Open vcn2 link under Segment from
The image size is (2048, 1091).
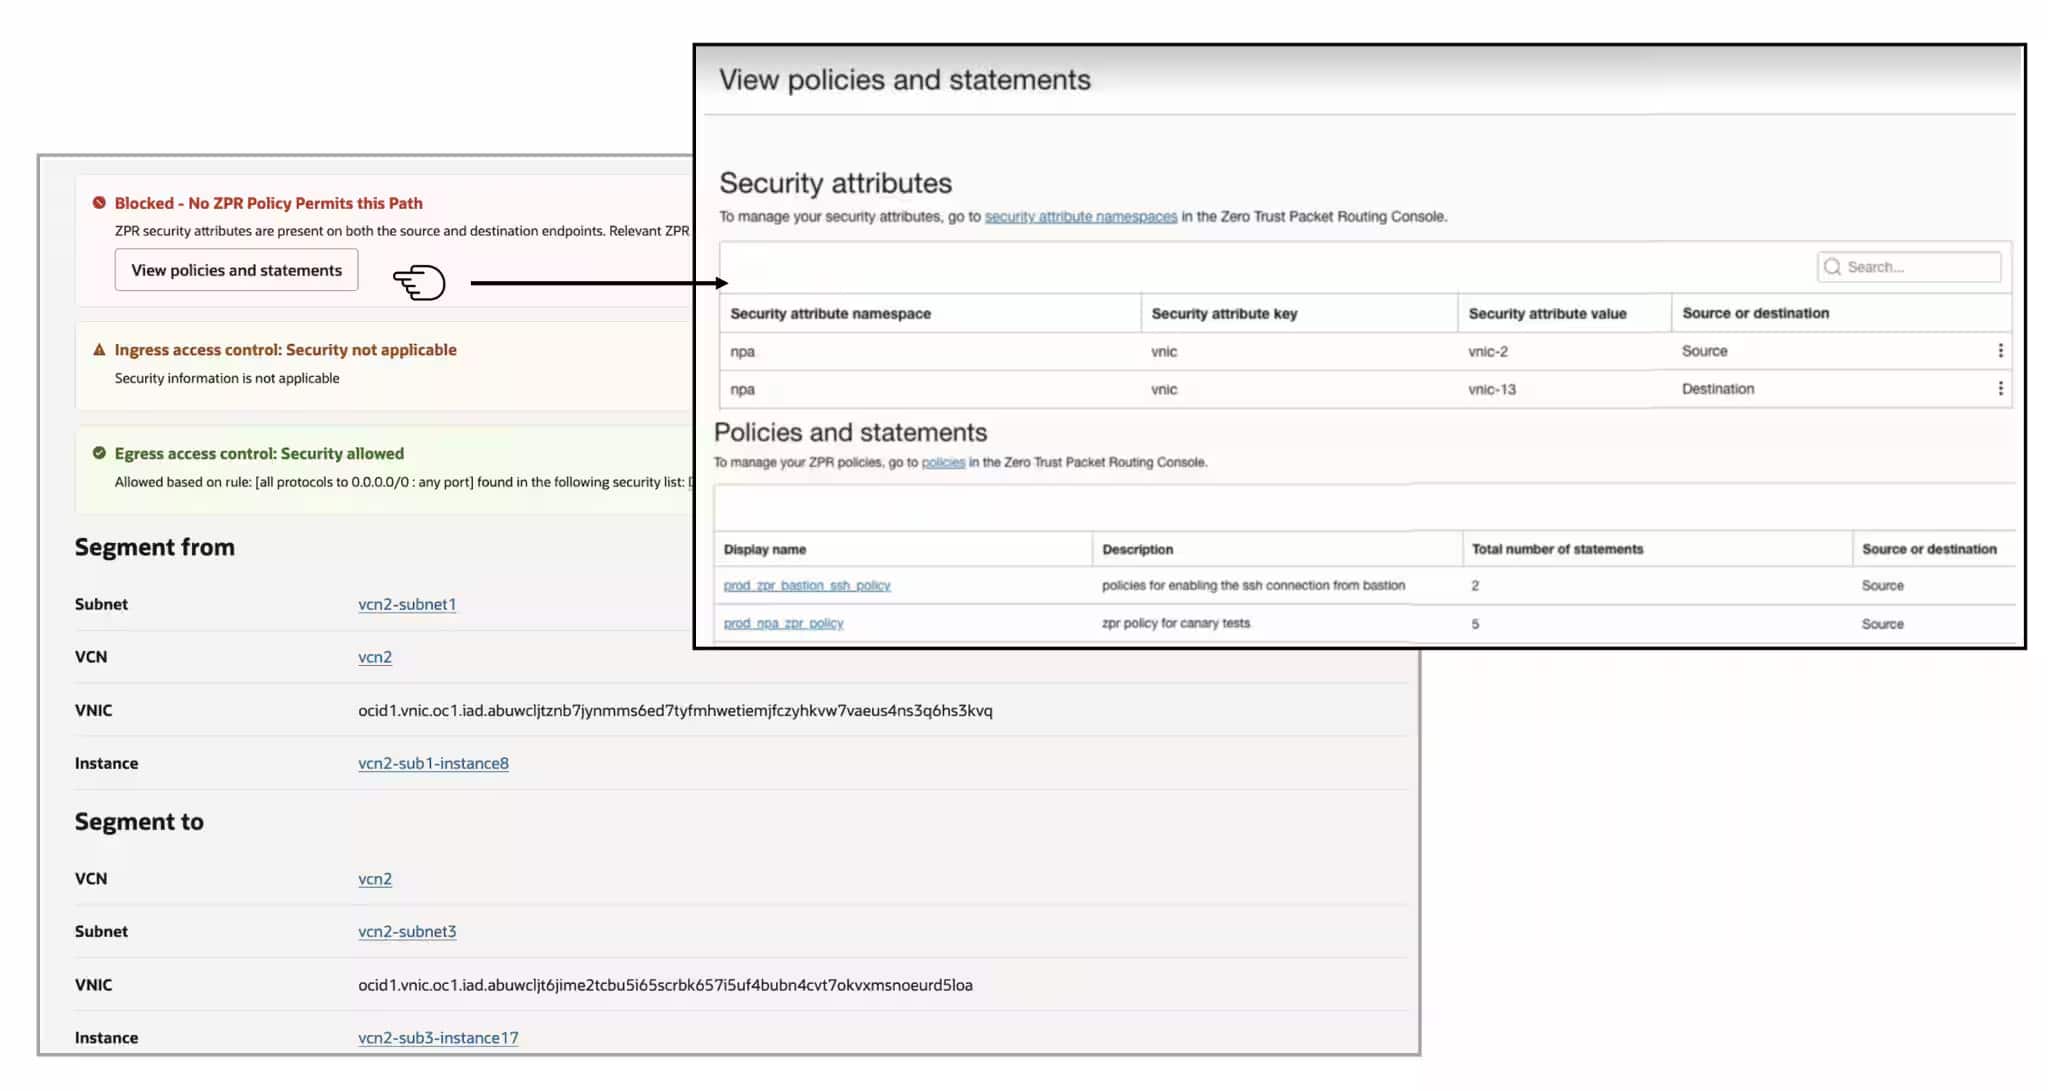[x=375, y=657]
